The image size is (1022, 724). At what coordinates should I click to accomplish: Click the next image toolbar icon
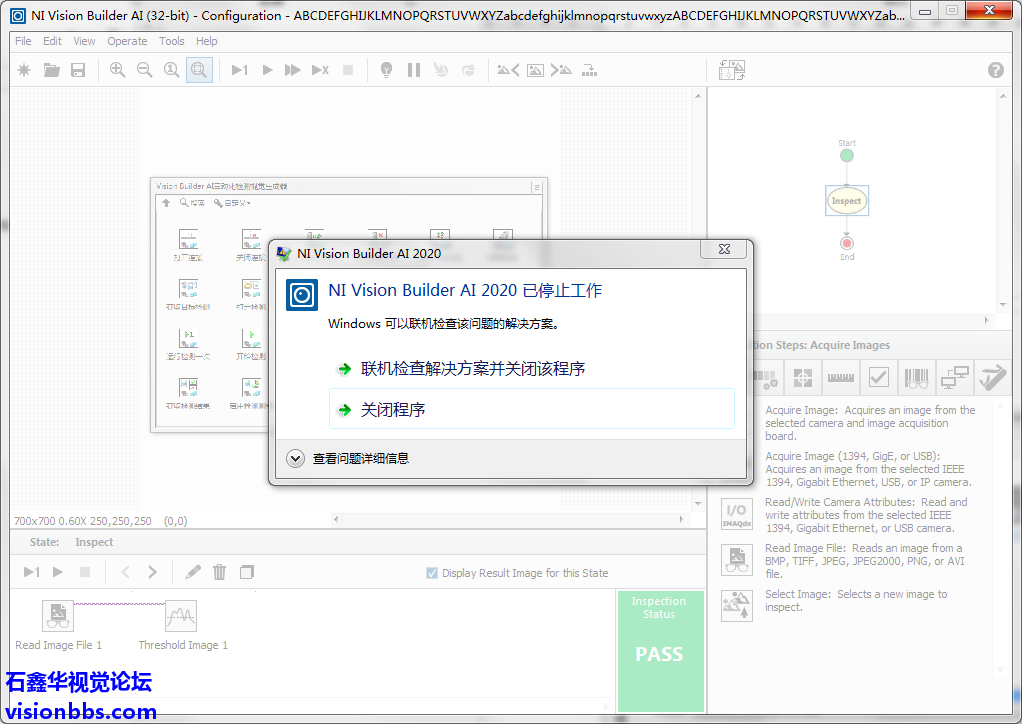tap(561, 70)
